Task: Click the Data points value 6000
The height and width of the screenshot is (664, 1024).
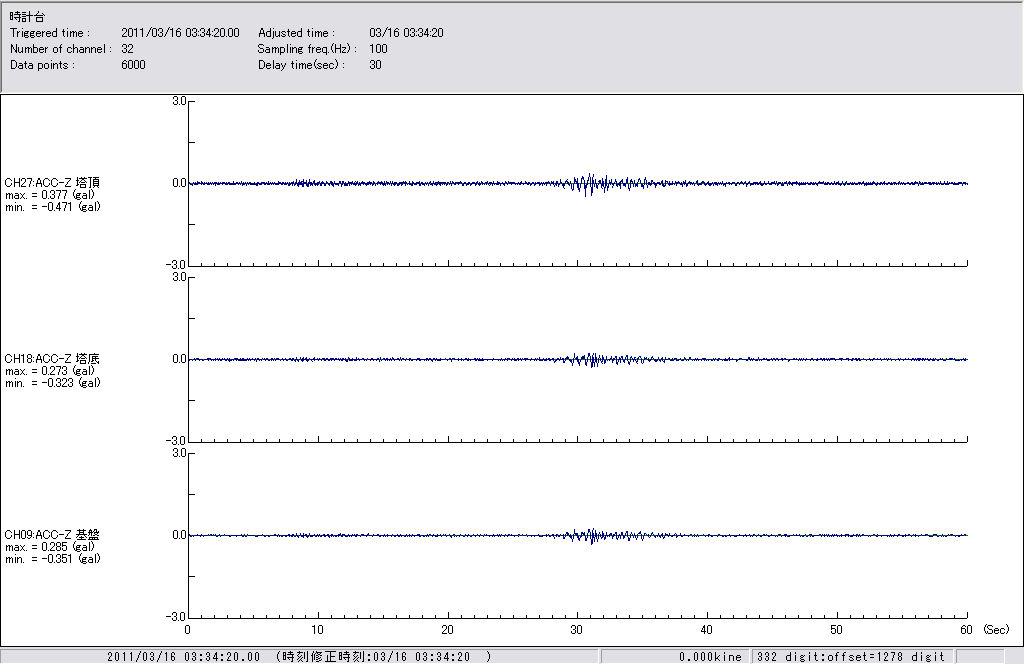Action: pos(133,65)
